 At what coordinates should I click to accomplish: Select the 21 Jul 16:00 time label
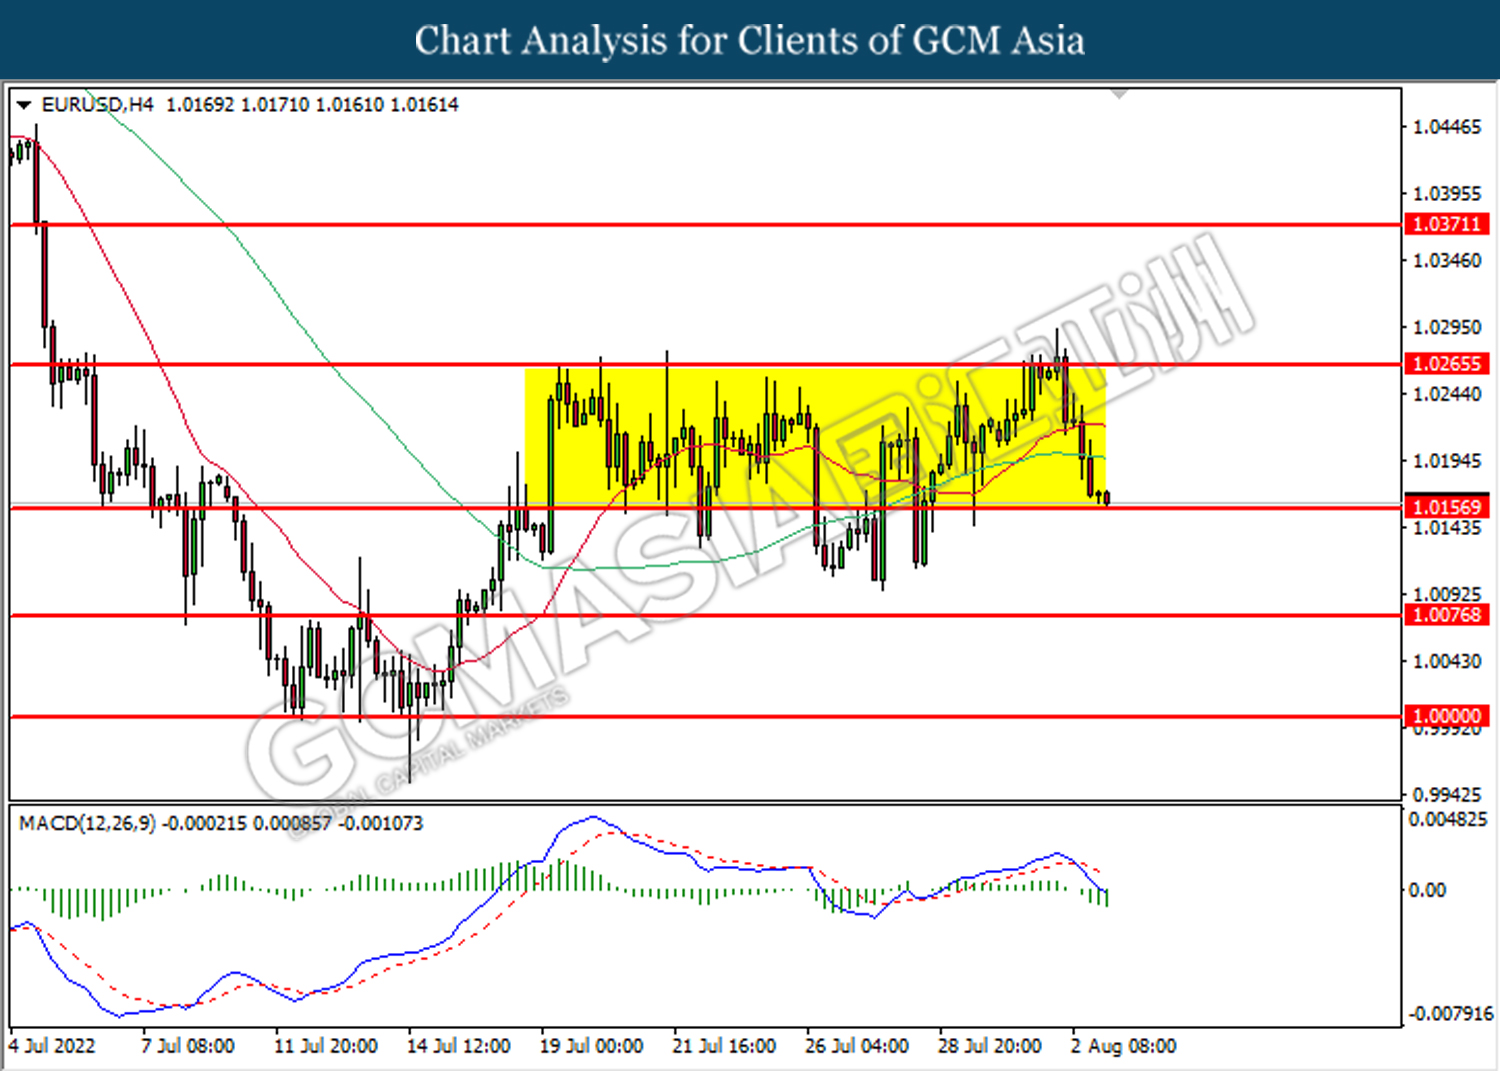click(x=725, y=1046)
